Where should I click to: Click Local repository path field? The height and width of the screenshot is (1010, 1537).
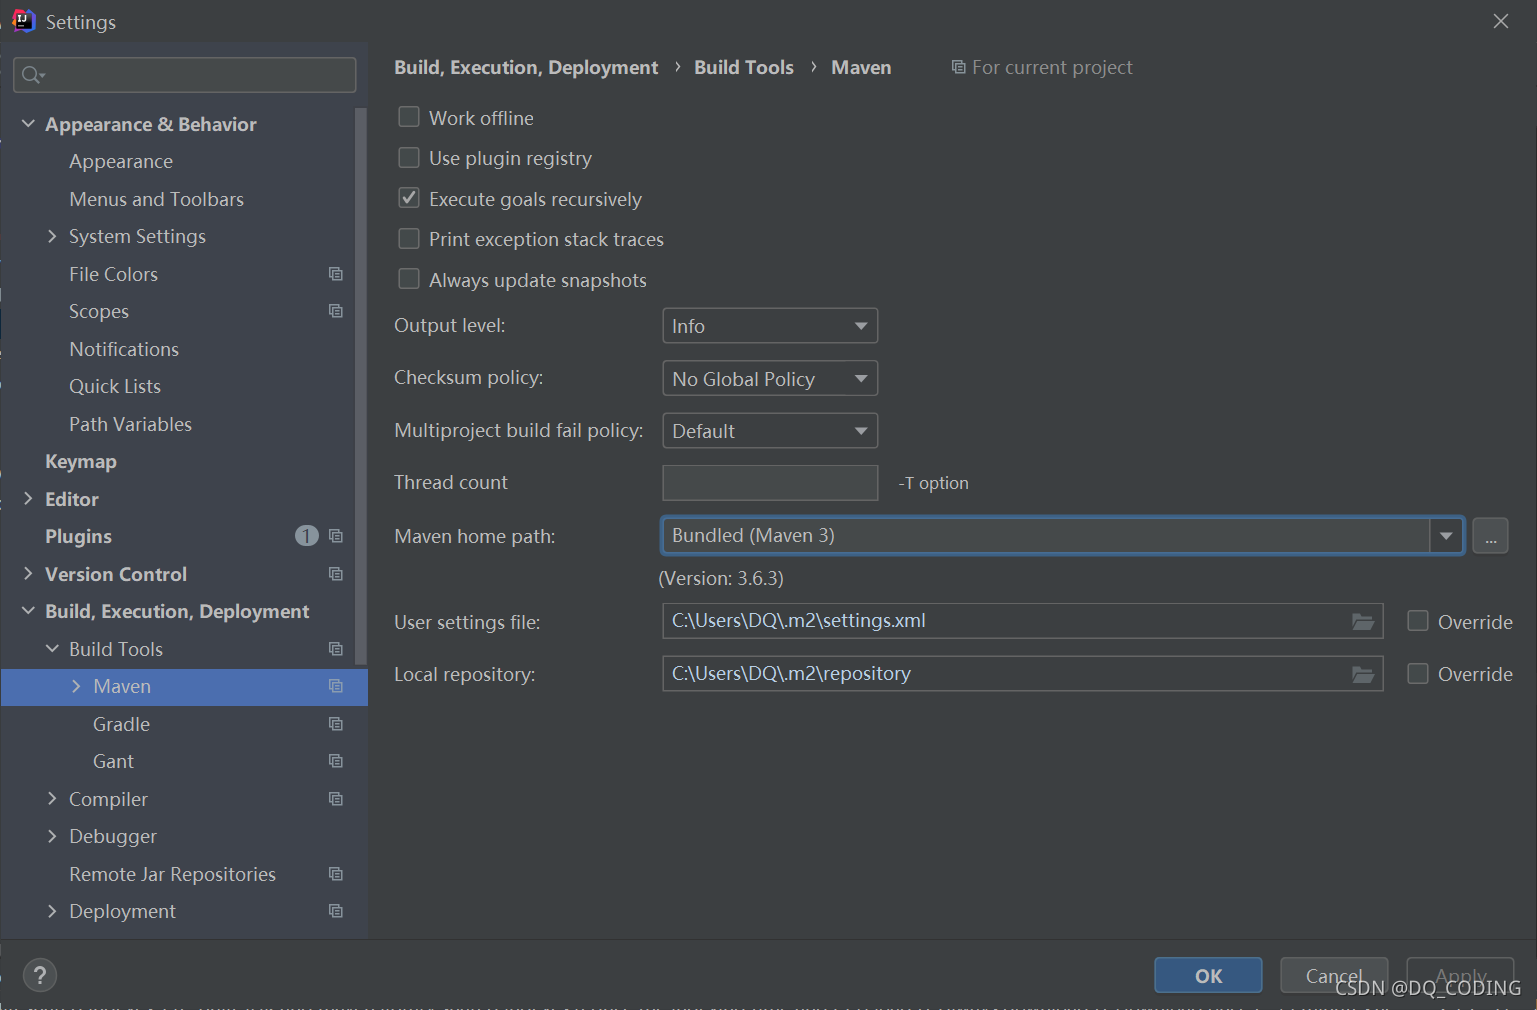click(x=1022, y=674)
